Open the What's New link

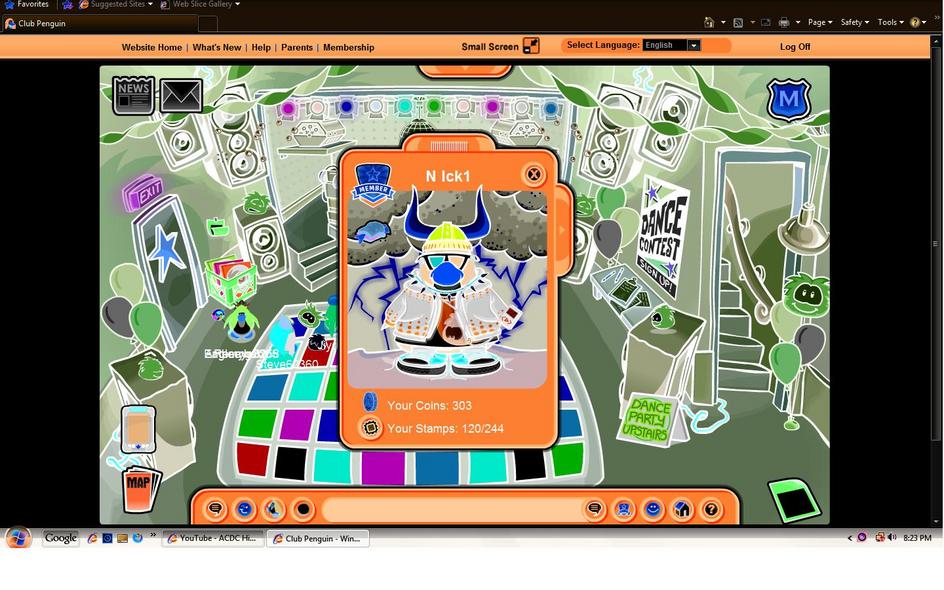pyautogui.click(x=217, y=47)
